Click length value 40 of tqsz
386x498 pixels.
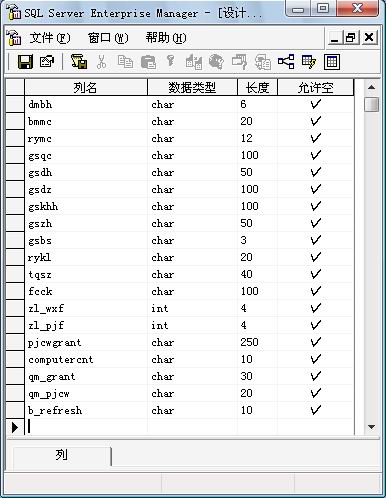coord(246,274)
